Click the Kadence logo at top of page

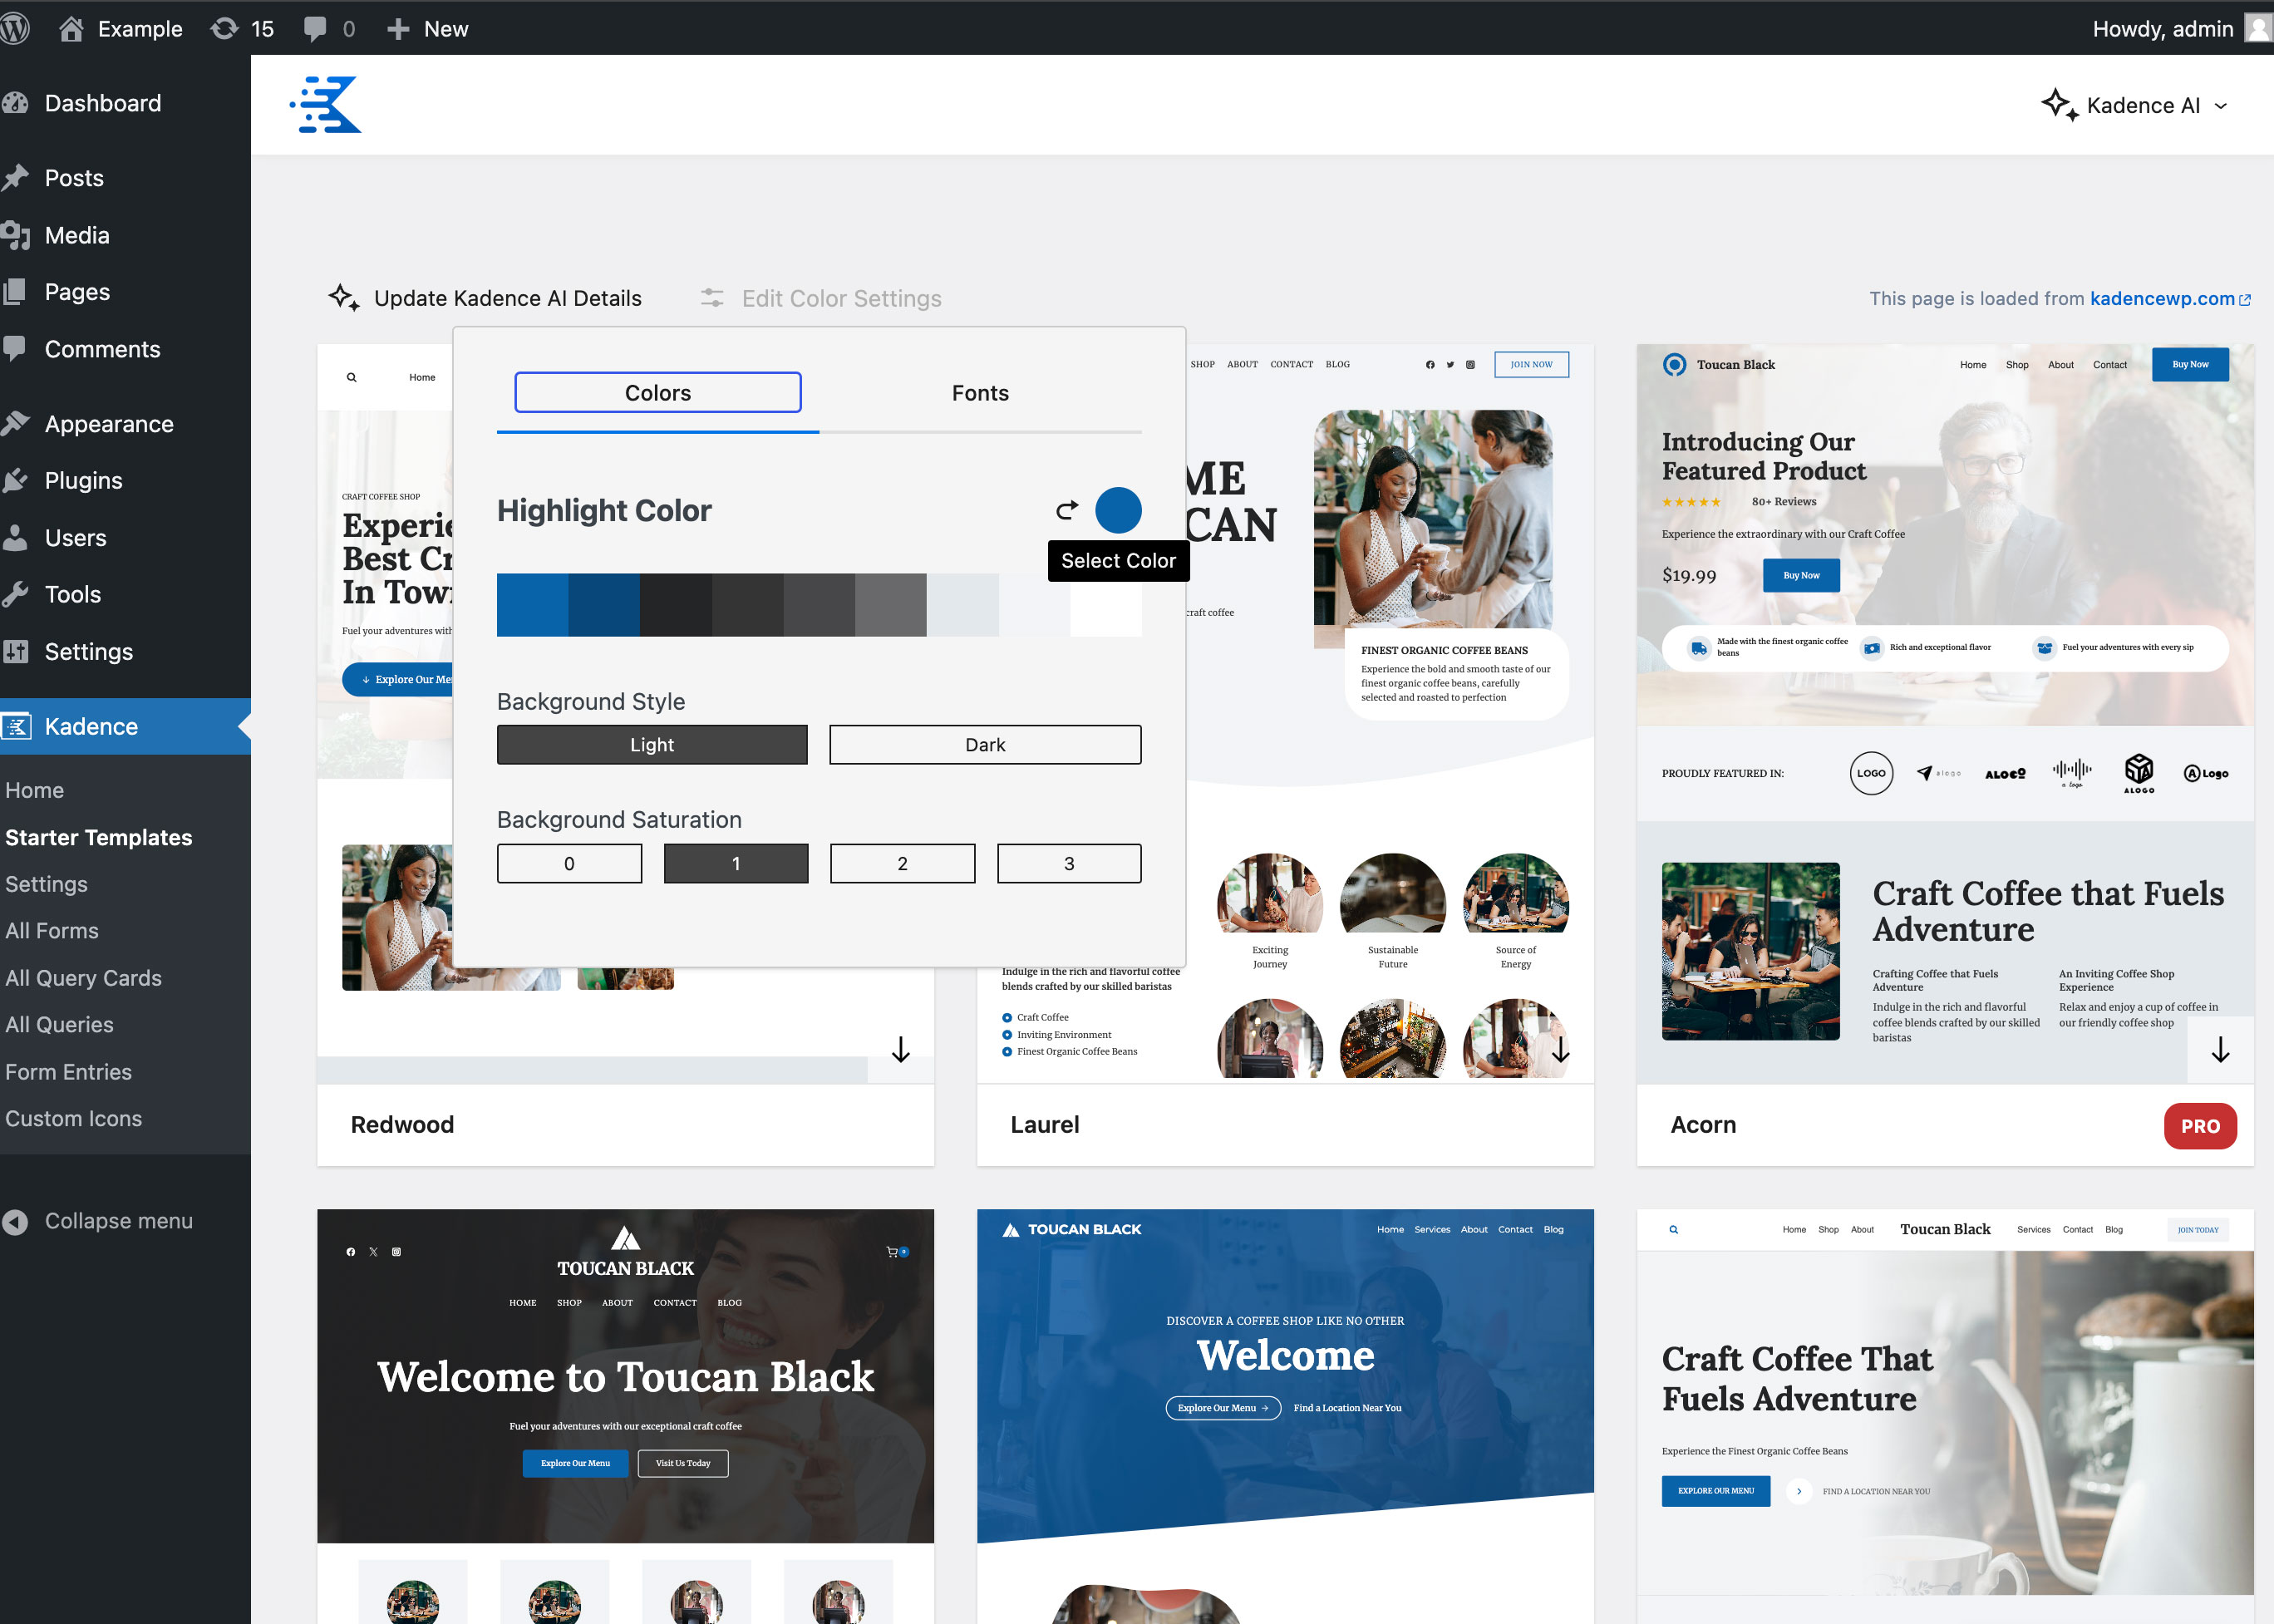[326, 103]
